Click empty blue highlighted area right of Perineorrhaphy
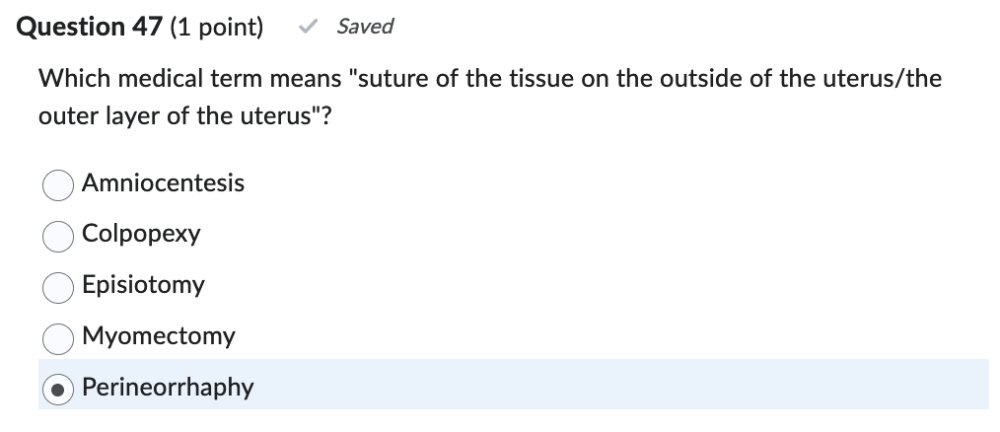Viewport: 1000px width, 432px height. (620, 386)
